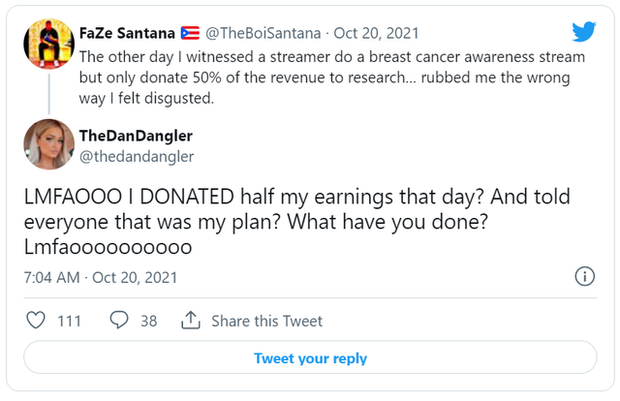This screenshot has height=401, width=620.
Task: Click the TheDanDangler display name
Action: tap(136, 136)
